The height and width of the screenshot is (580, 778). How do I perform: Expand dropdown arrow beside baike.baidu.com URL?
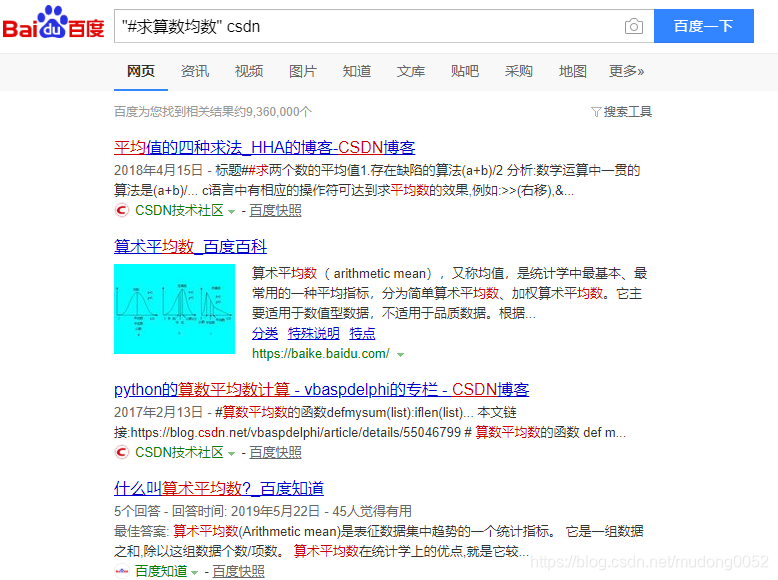tap(400, 355)
